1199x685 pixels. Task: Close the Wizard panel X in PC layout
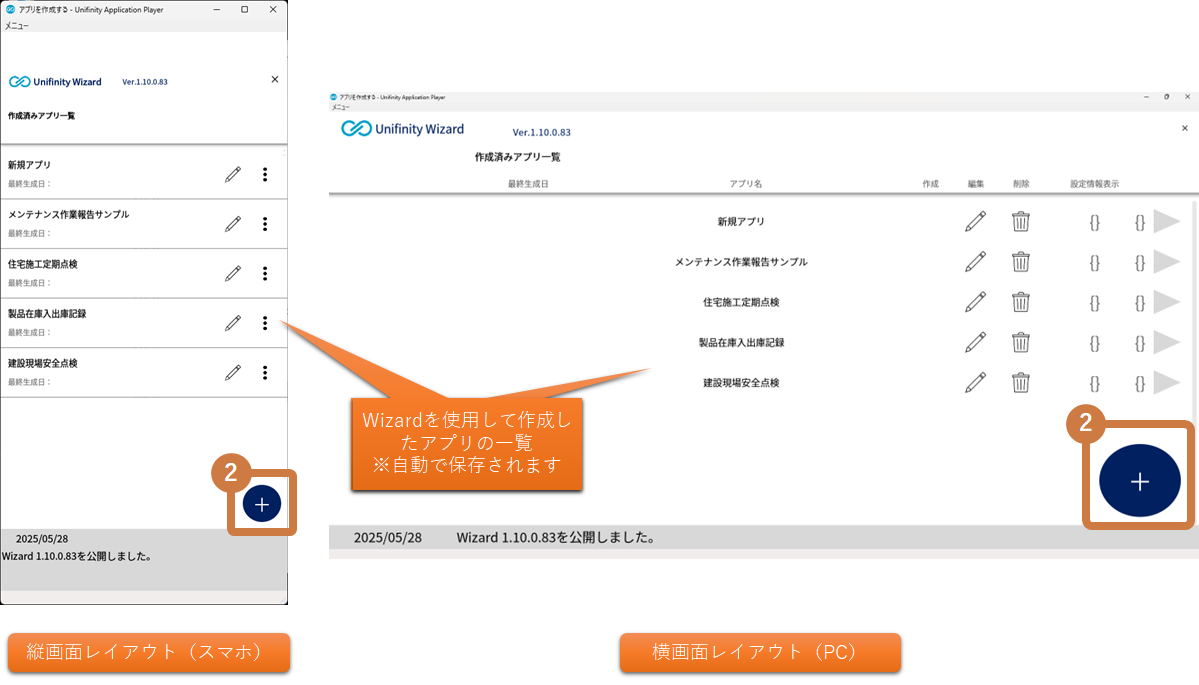[x=1185, y=128]
